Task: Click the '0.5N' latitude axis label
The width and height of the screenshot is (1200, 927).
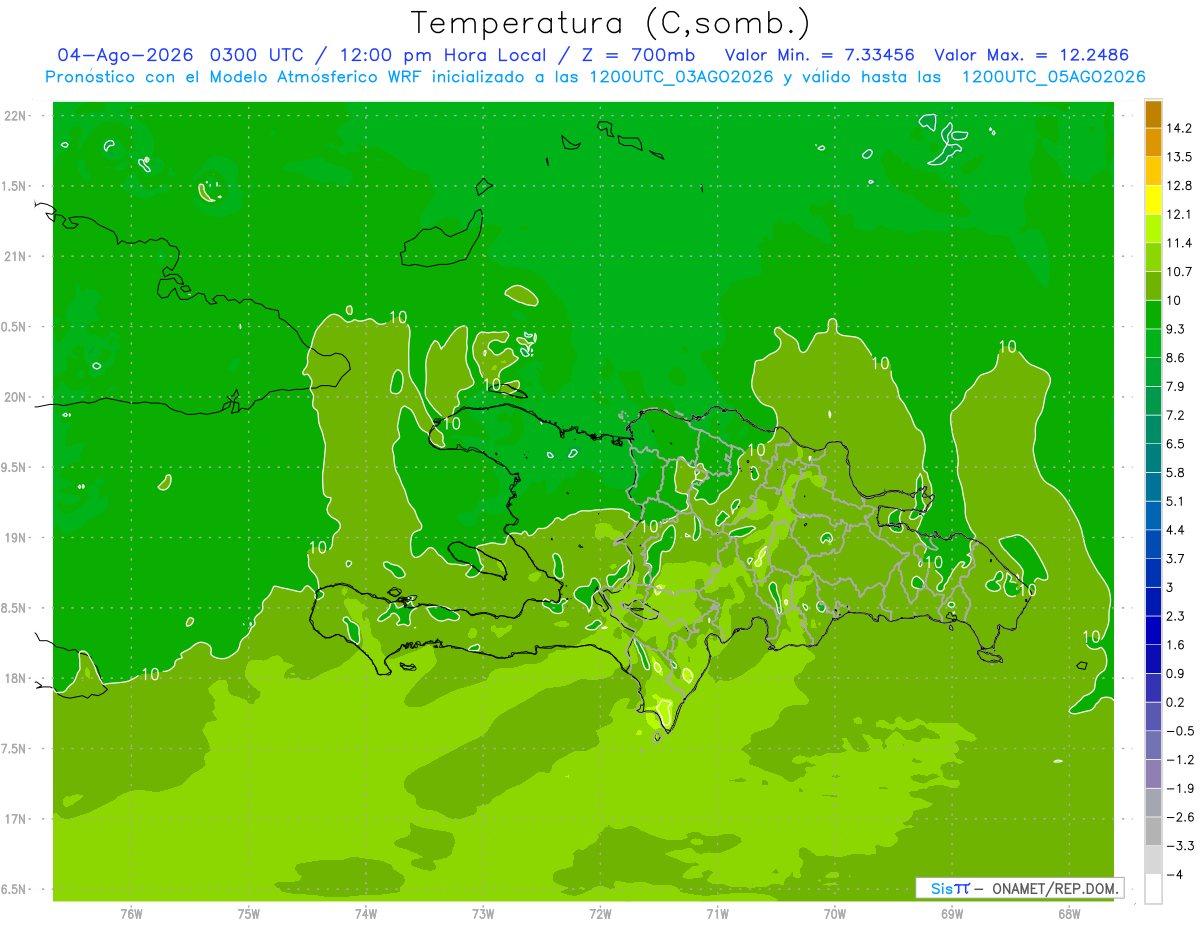Action: pyautogui.click(x=15, y=327)
